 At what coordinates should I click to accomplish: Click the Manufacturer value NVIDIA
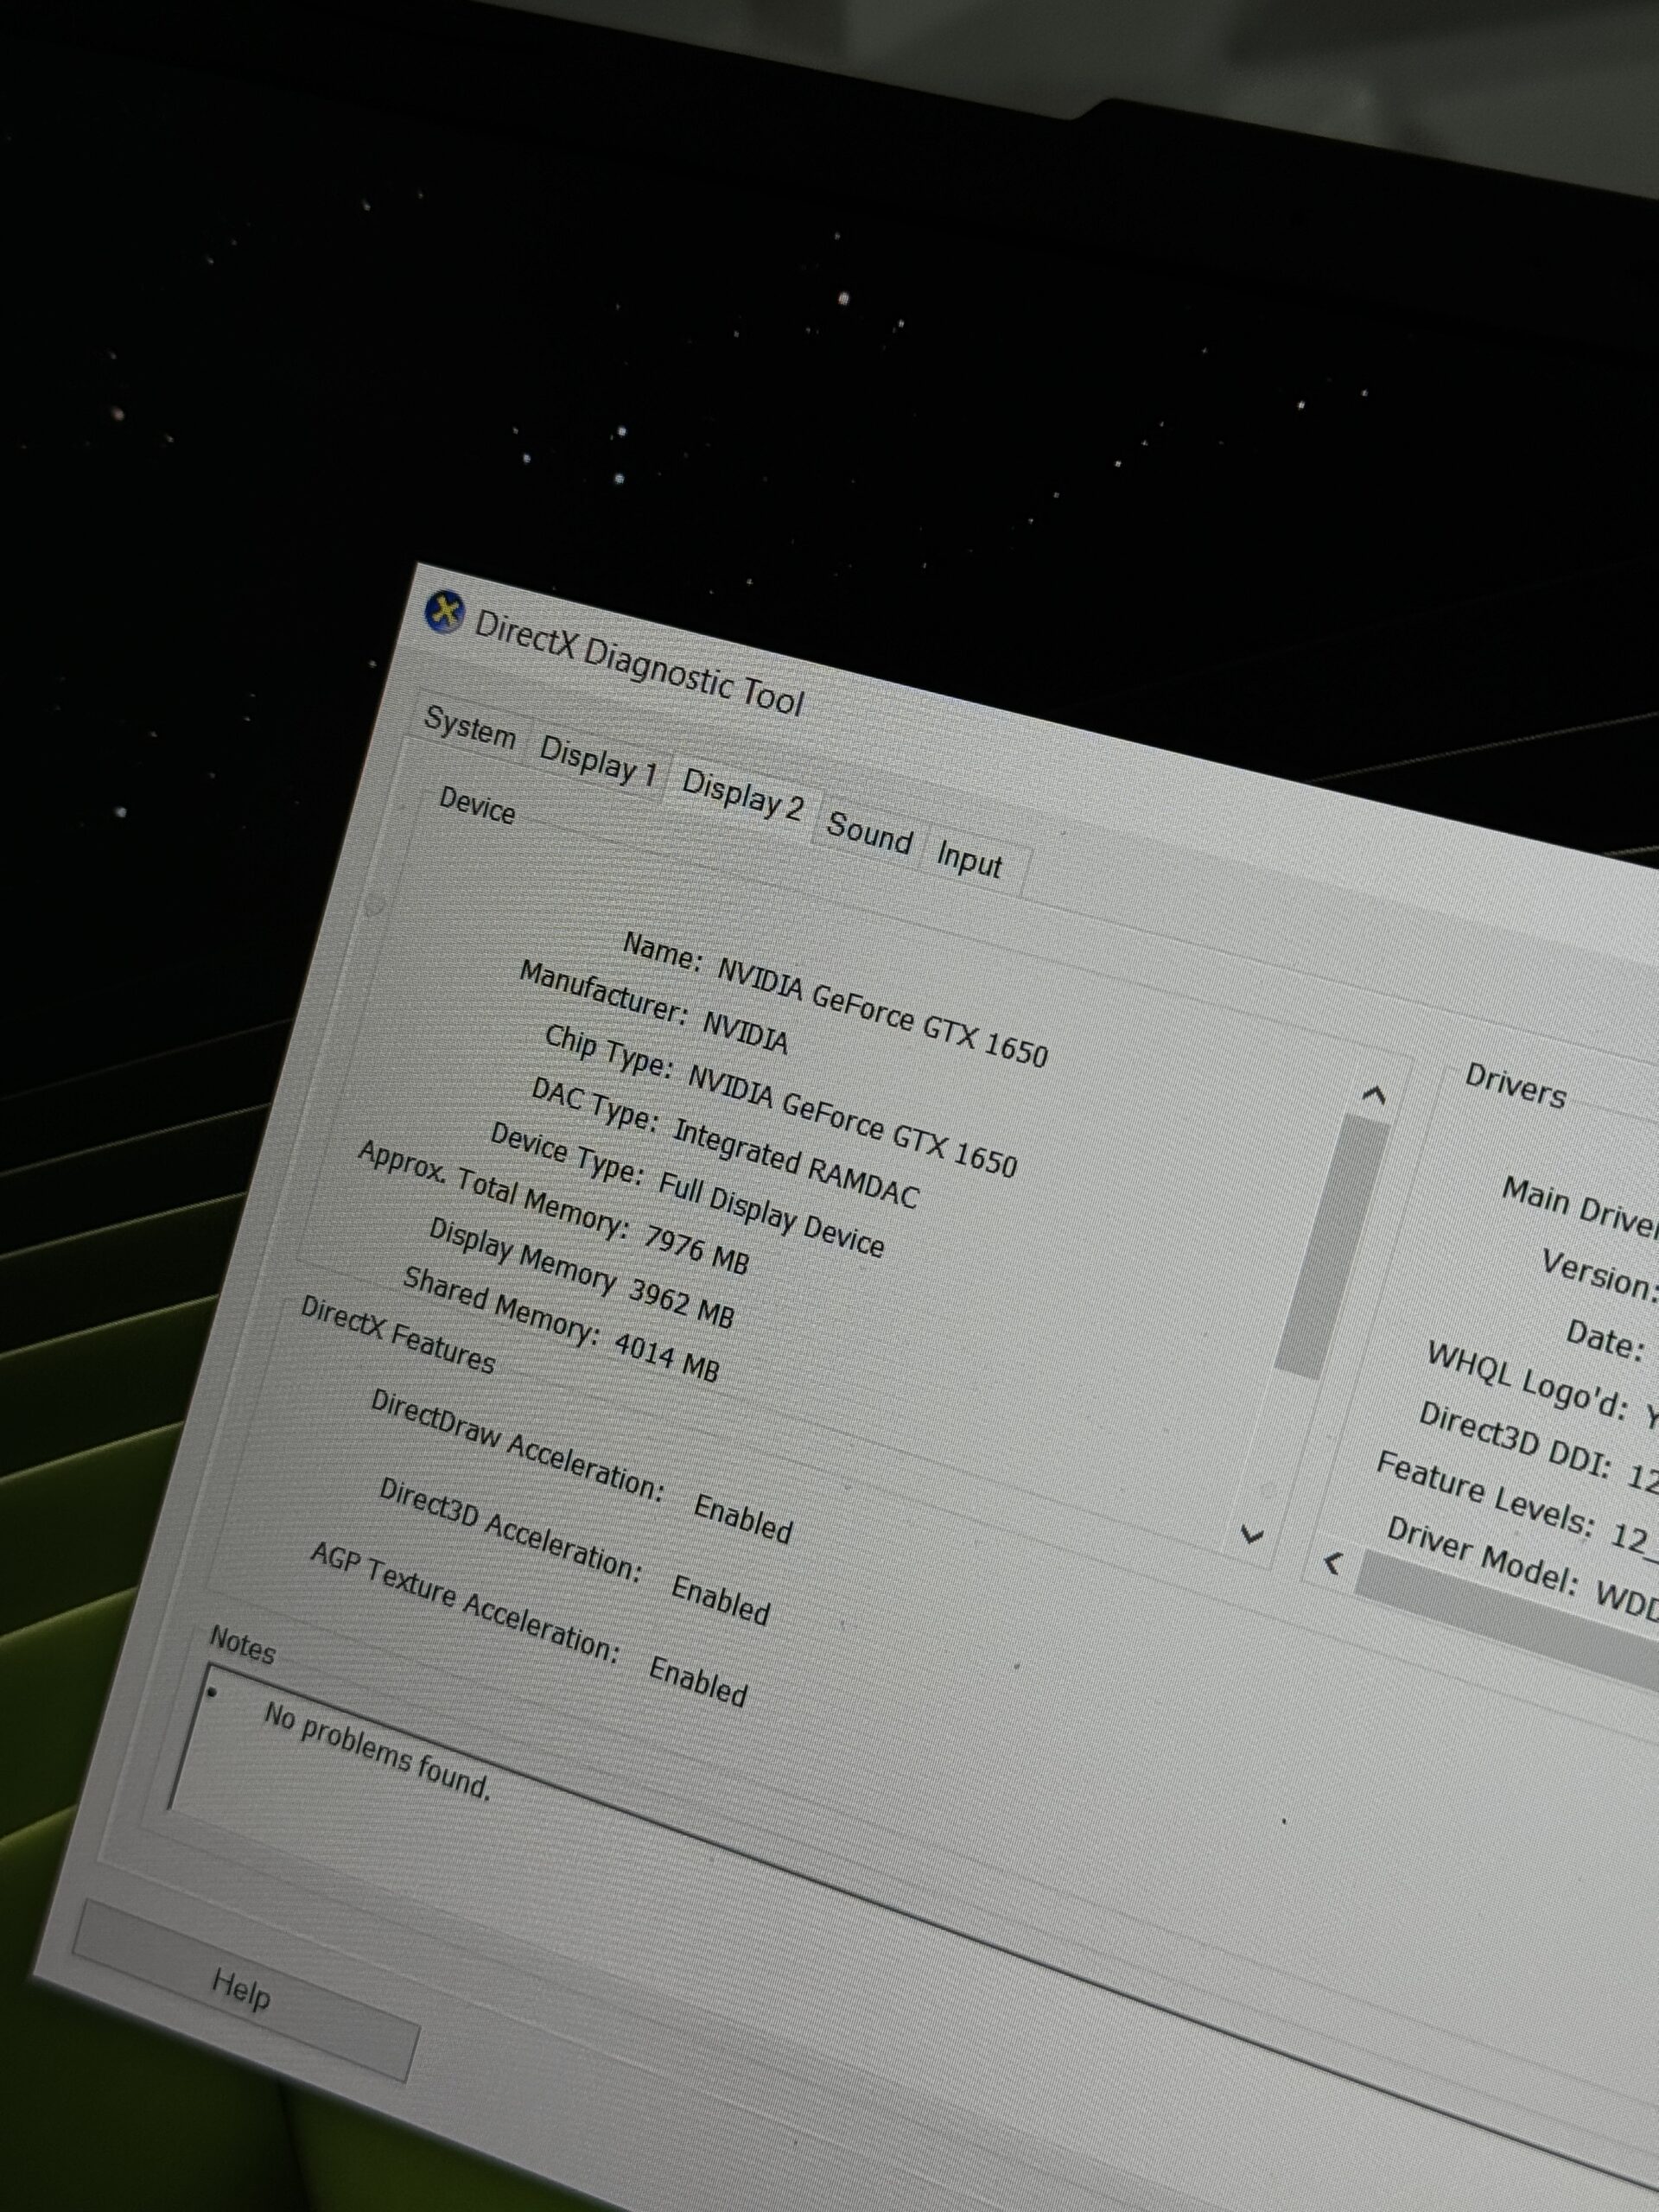(x=746, y=1032)
